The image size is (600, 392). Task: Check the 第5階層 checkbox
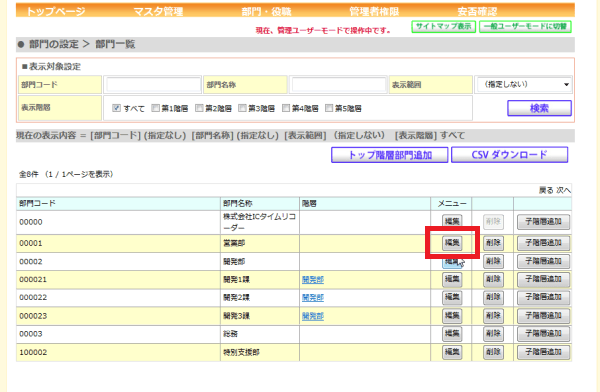point(329,108)
